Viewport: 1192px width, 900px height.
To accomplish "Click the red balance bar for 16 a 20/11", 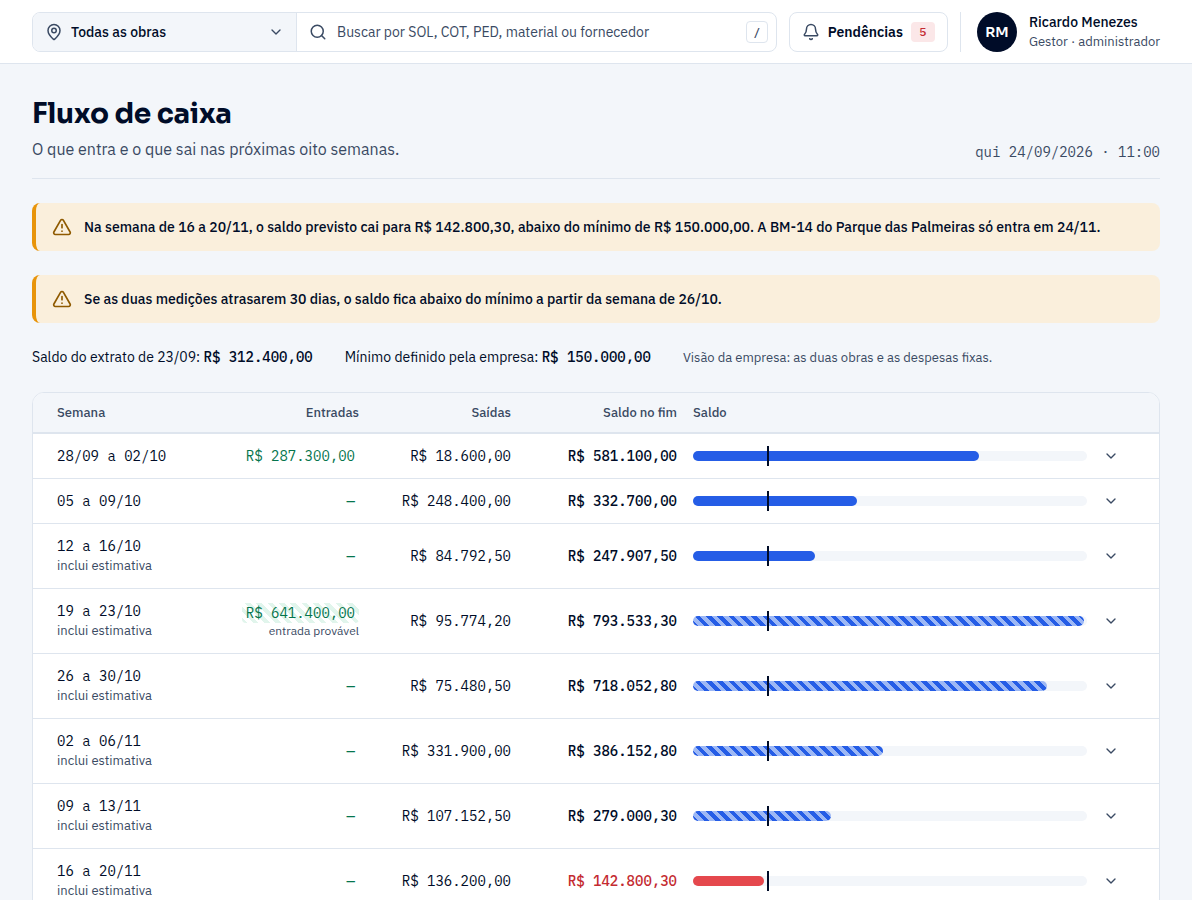I will 728,881.
